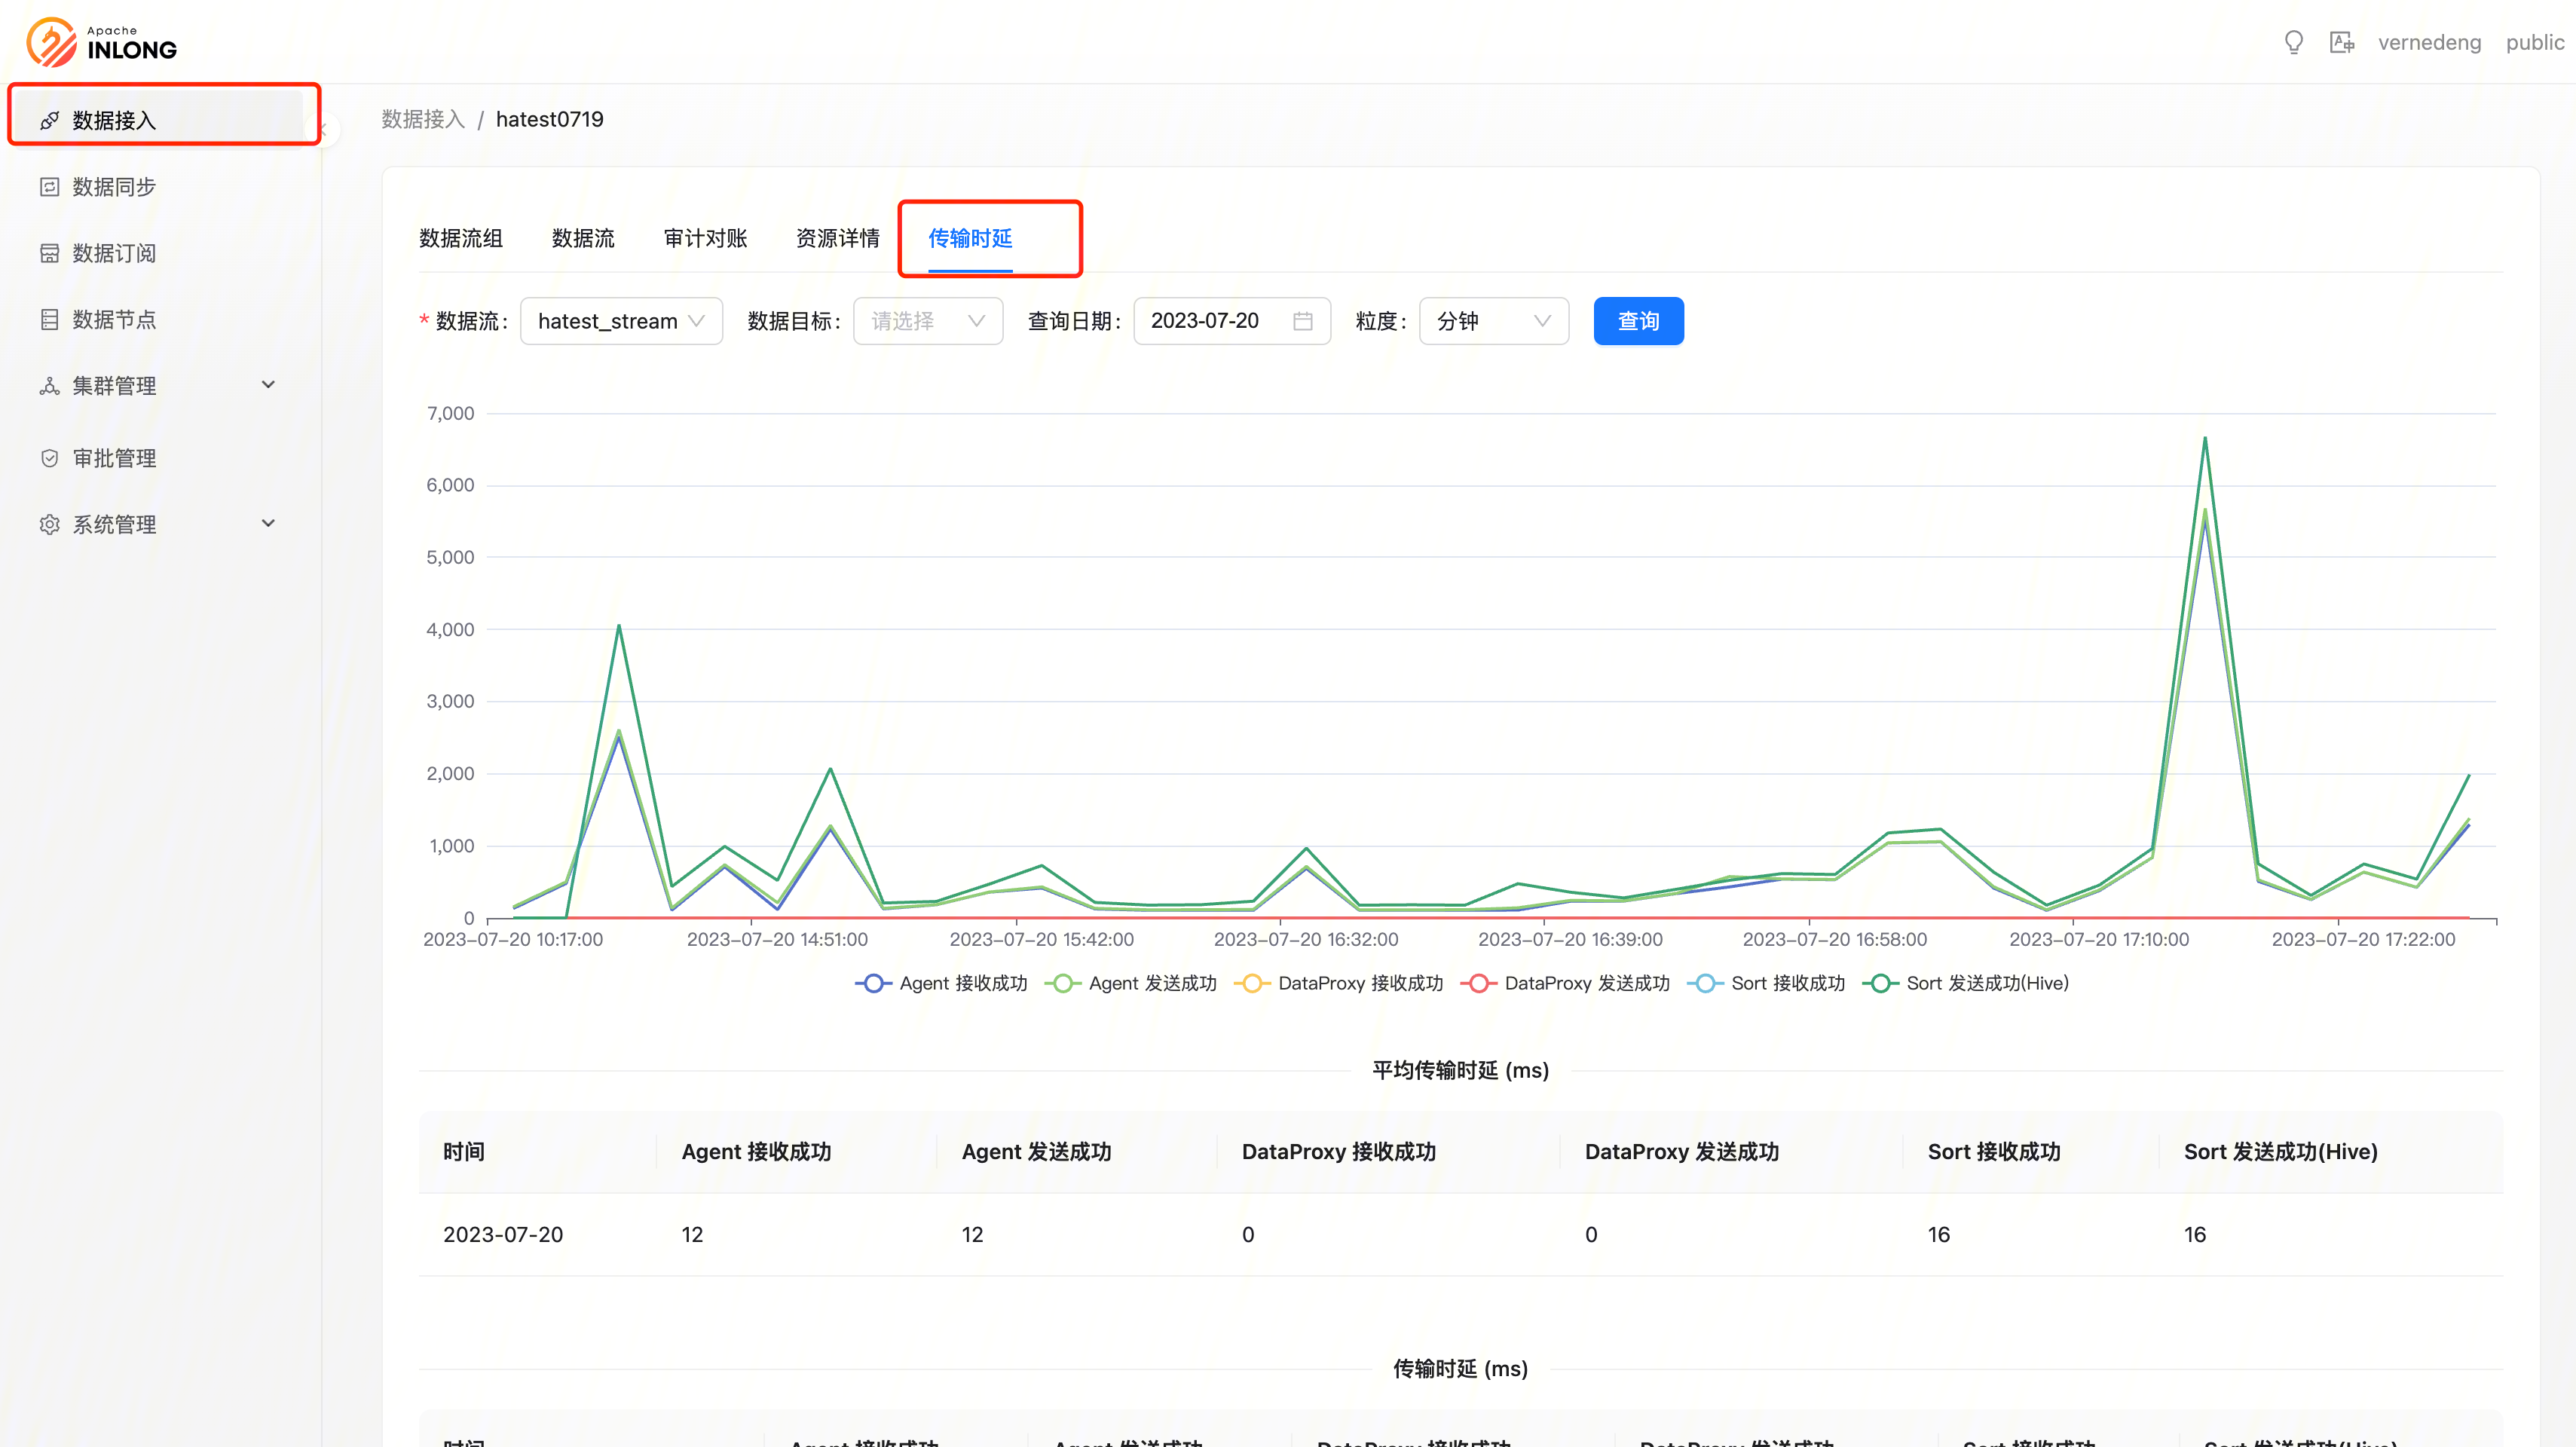The width and height of the screenshot is (2576, 1447).
Task: Open 数据同步 via its sidebar icon
Action: (x=49, y=187)
